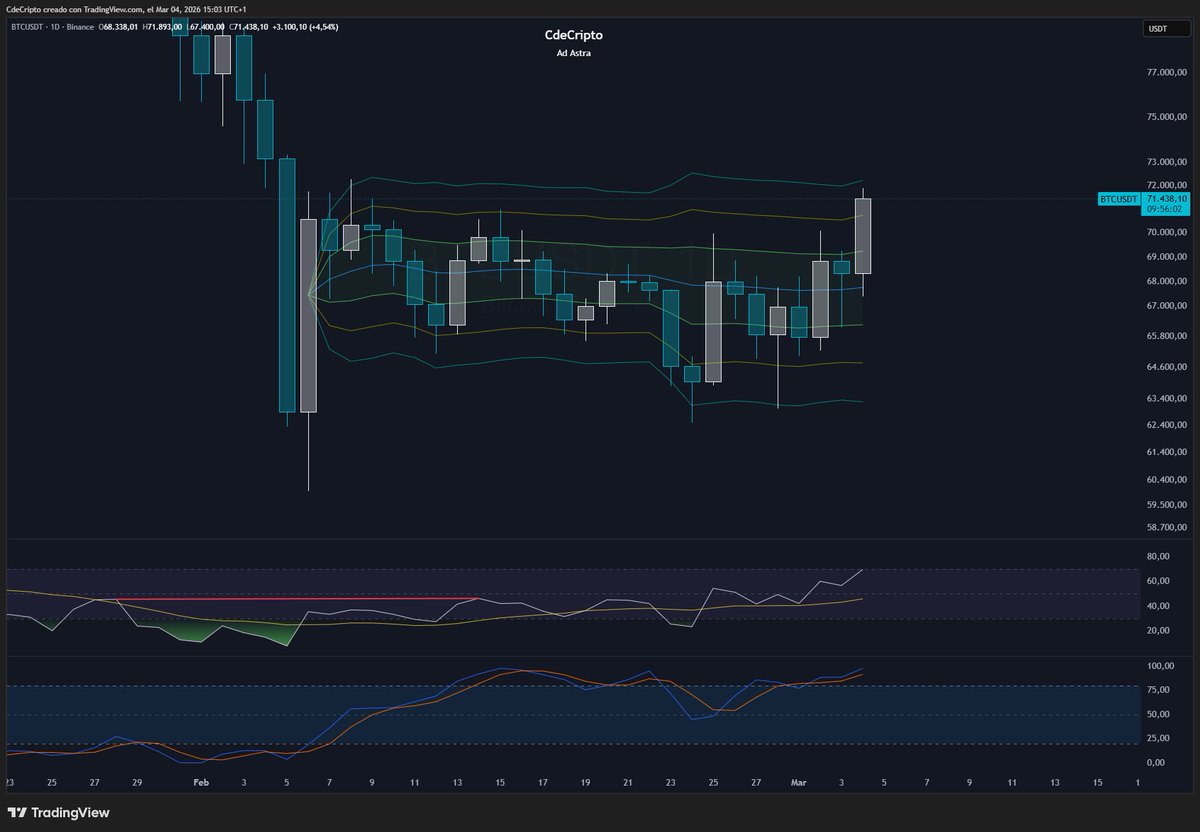Click the 65.800,00 price axis label

coord(1167,337)
